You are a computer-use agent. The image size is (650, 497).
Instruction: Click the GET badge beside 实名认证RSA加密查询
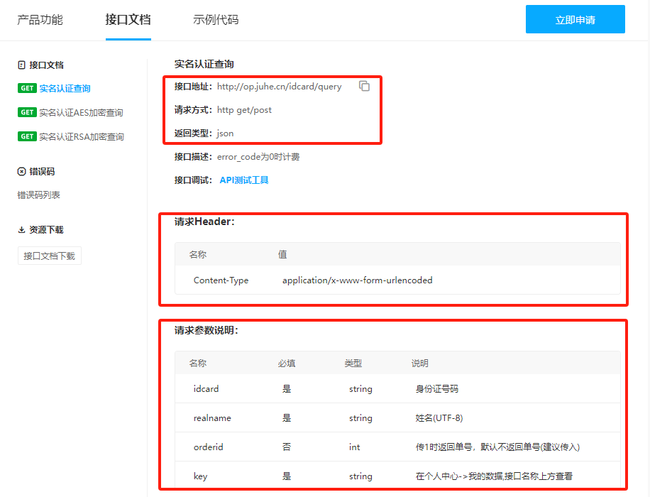[27, 136]
